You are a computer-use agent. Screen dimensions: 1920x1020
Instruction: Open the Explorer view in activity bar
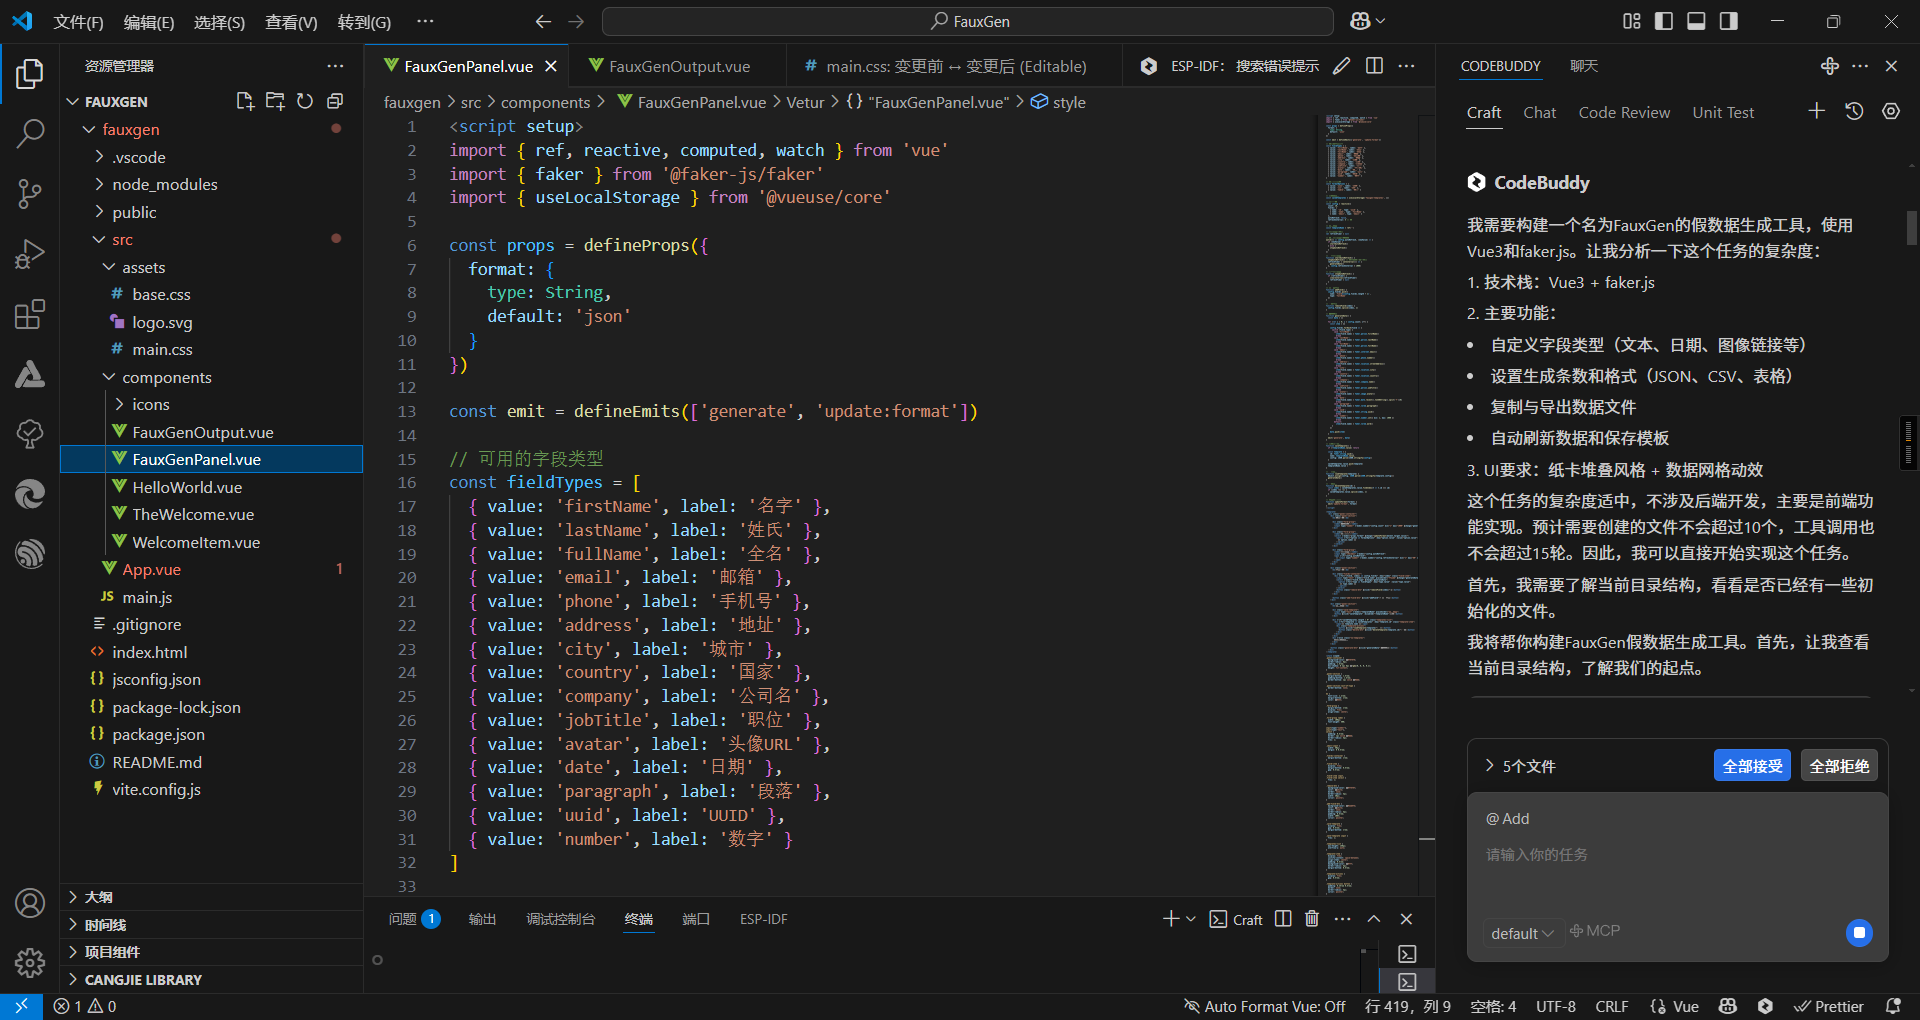click(x=30, y=73)
